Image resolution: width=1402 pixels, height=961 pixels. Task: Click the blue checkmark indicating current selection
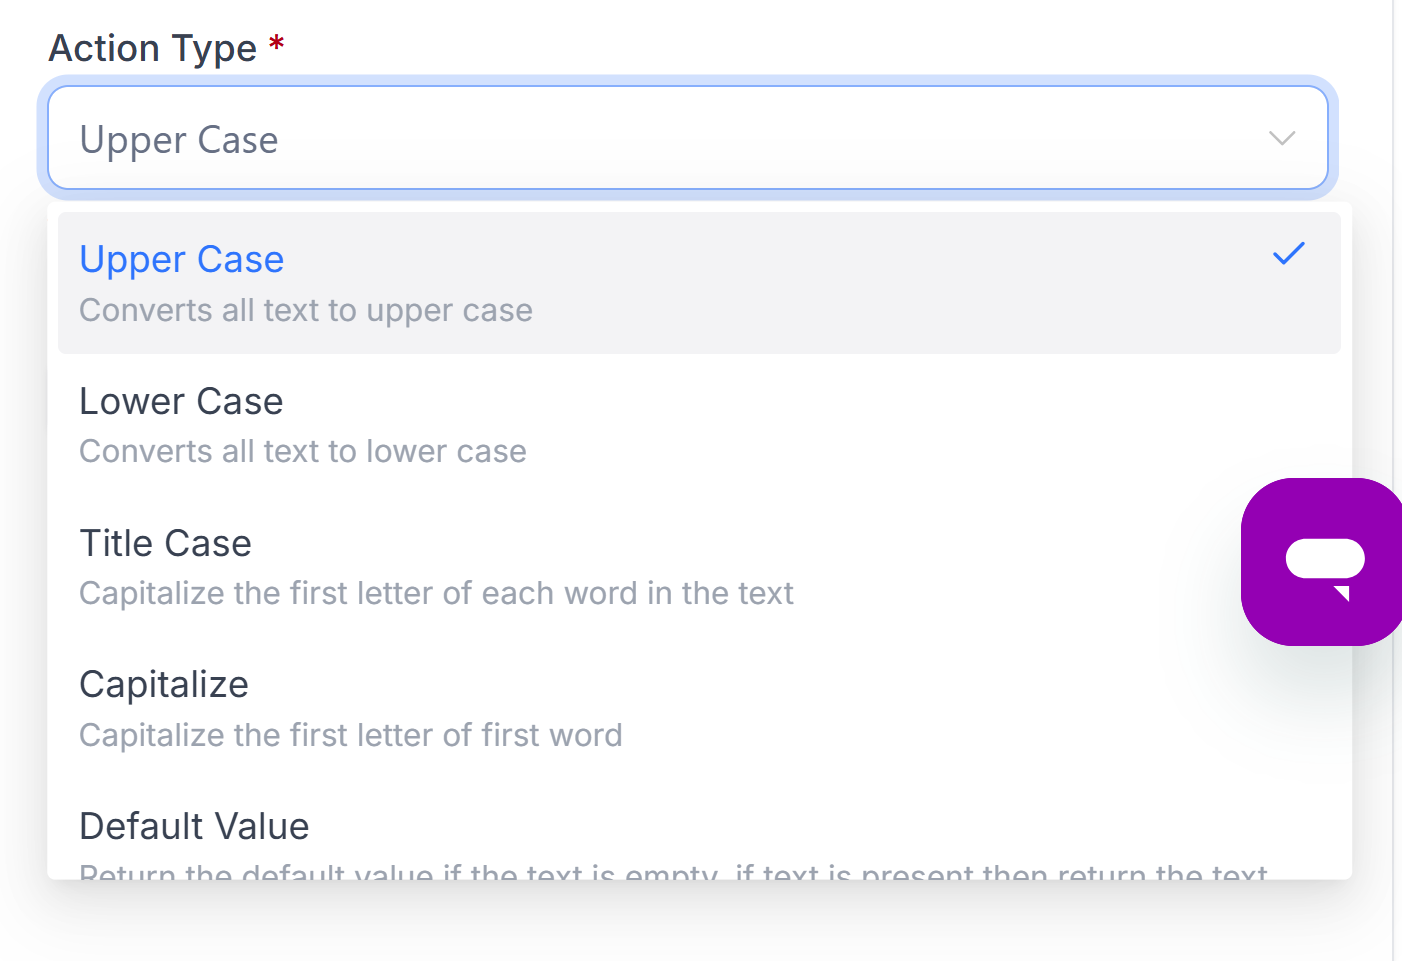(x=1288, y=255)
